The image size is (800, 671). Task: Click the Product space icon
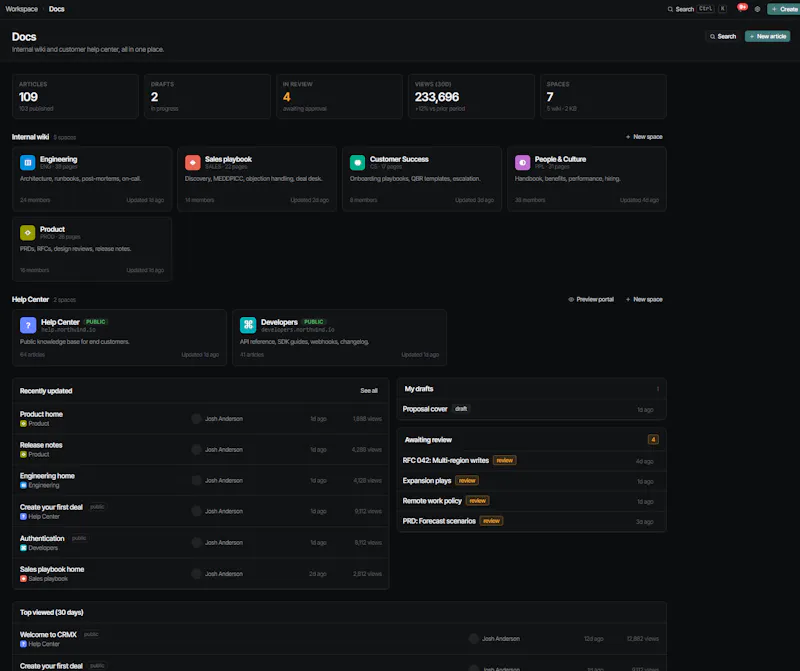pyautogui.click(x=28, y=232)
